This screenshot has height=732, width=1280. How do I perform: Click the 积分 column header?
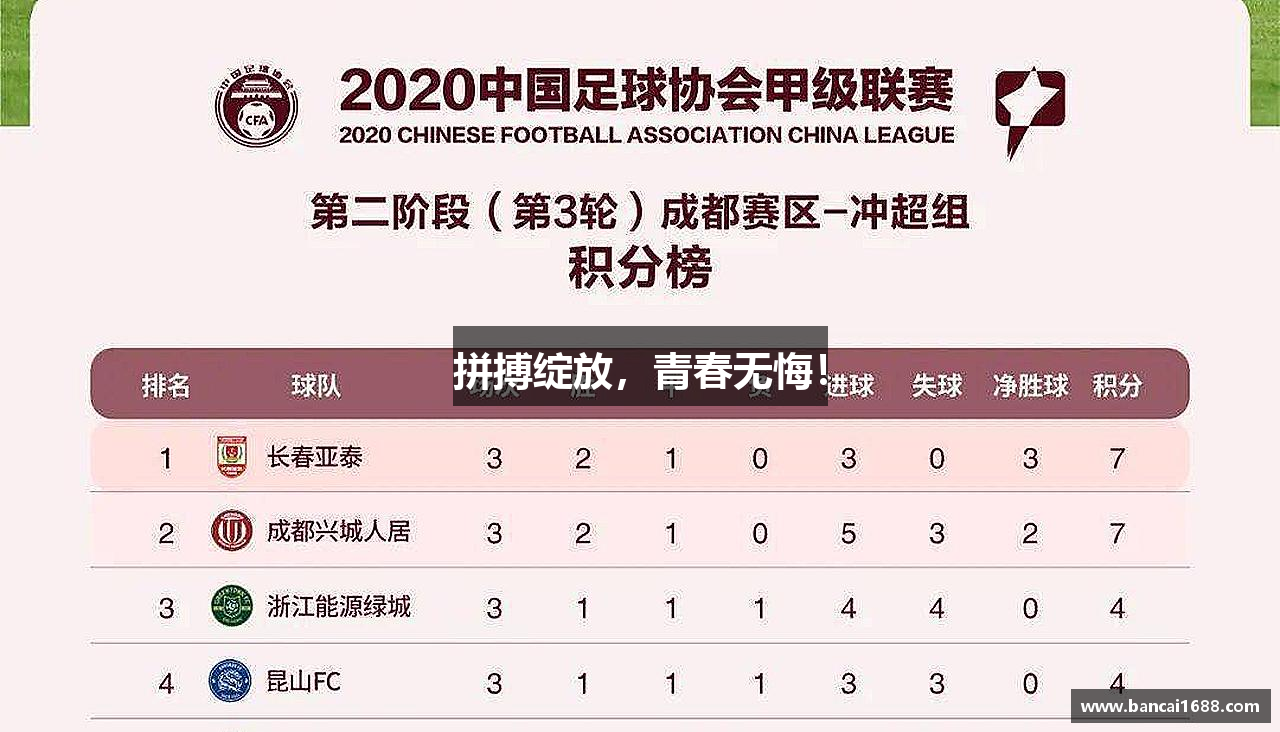(1117, 385)
